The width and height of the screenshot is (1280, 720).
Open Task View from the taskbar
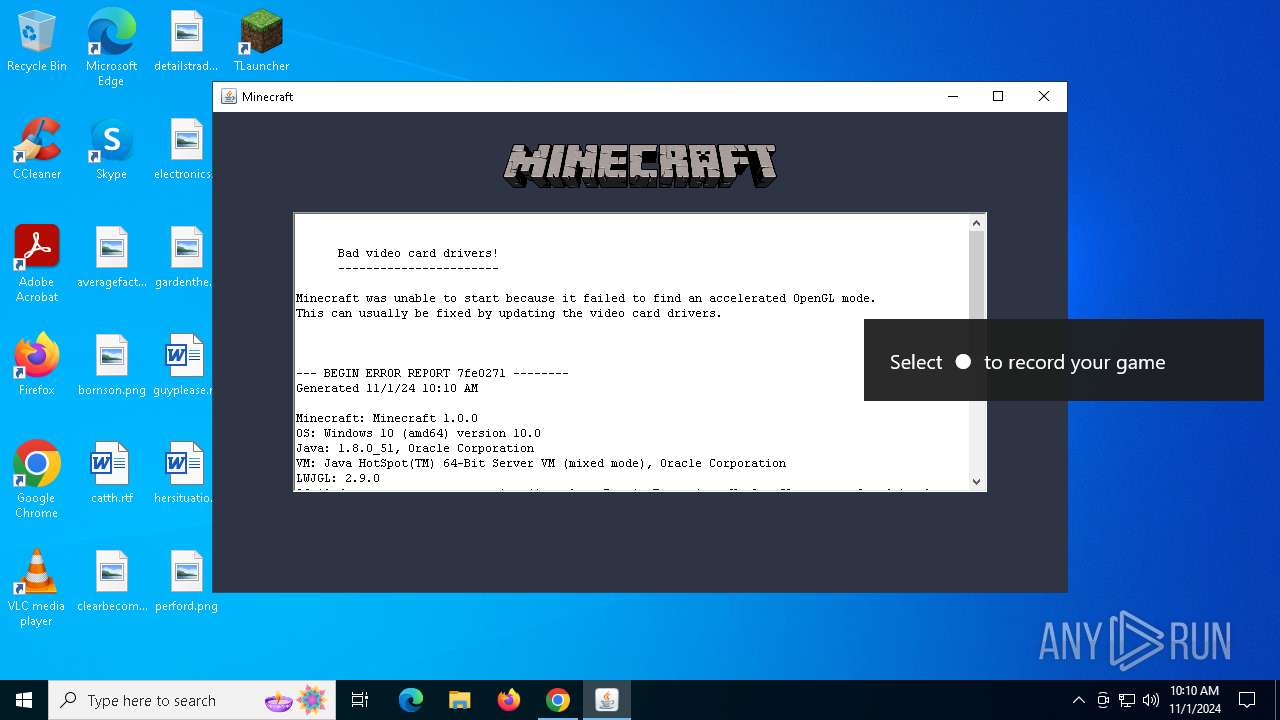click(360, 700)
